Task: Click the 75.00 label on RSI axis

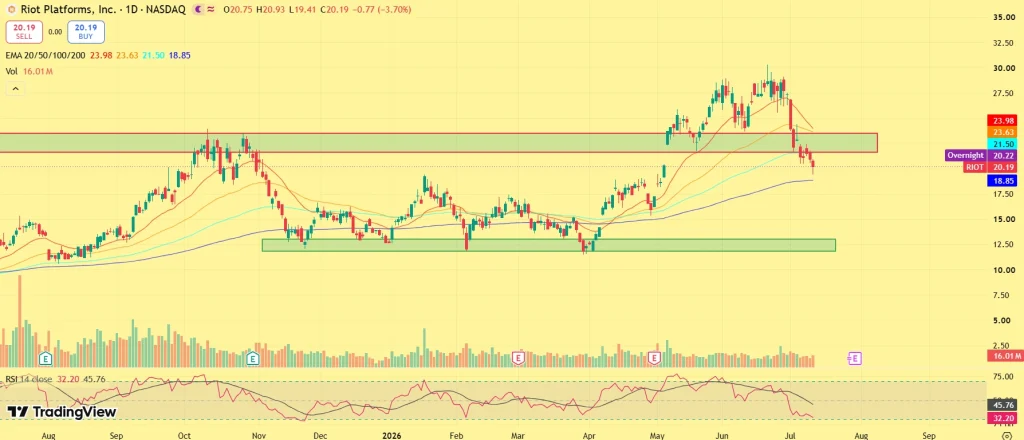Action: point(1004,376)
